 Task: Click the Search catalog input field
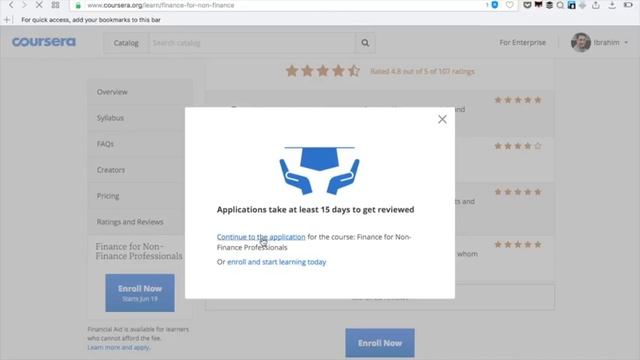click(253, 43)
